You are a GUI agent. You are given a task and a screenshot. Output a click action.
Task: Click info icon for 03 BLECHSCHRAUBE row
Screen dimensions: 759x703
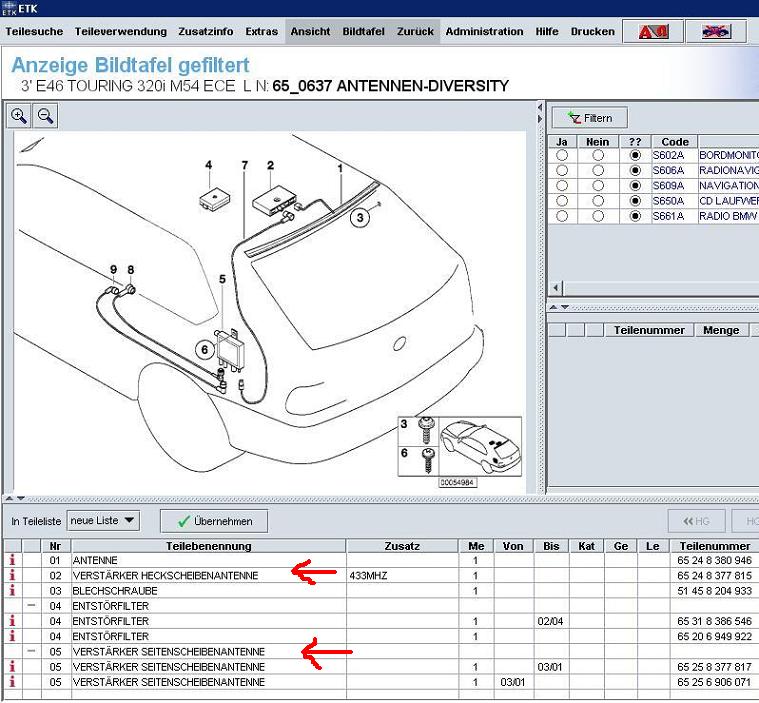click(12, 591)
